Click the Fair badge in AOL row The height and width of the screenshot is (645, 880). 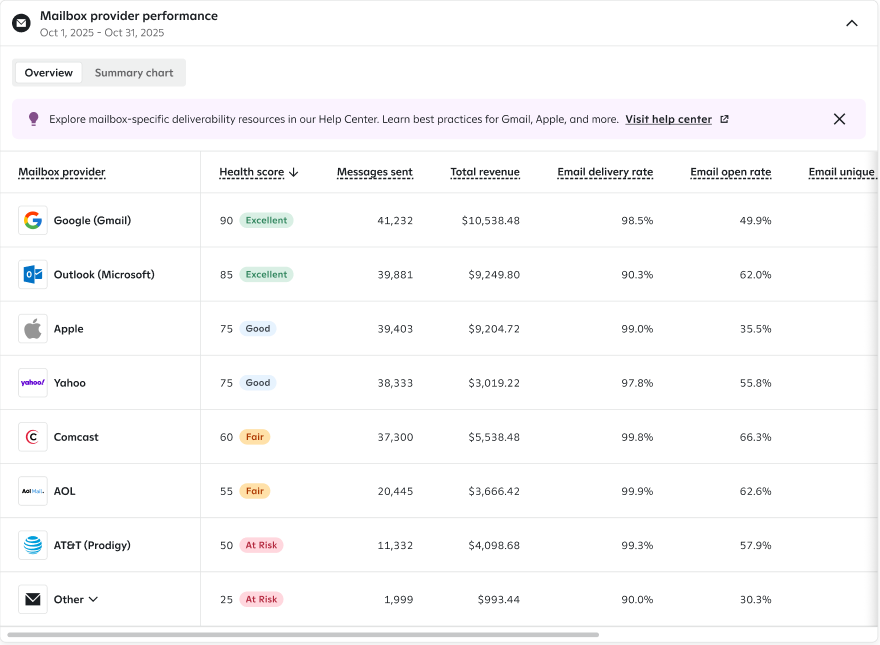tap(255, 491)
